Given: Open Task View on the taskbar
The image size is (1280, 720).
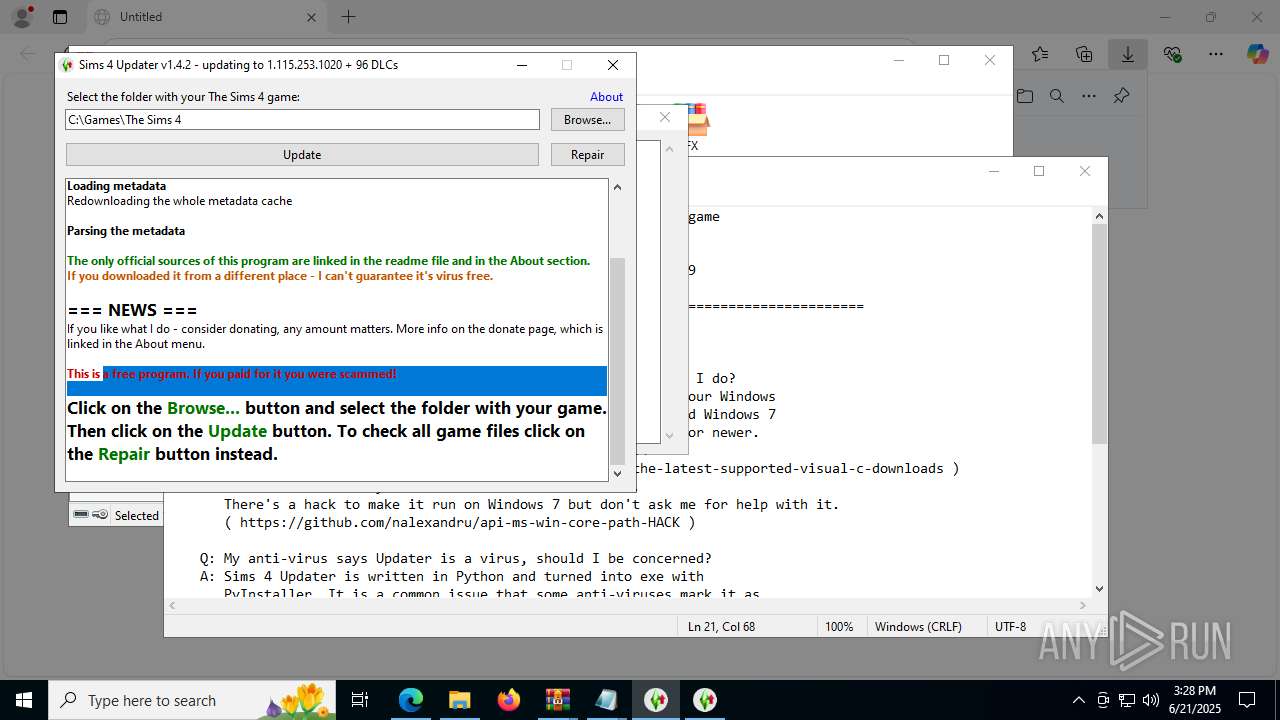Looking at the screenshot, I should [360, 700].
